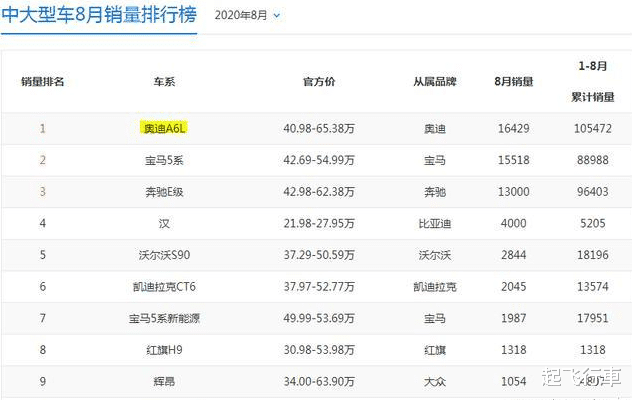Click brand 红旗 in the brand column
The height and width of the screenshot is (400, 632).
point(434,350)
